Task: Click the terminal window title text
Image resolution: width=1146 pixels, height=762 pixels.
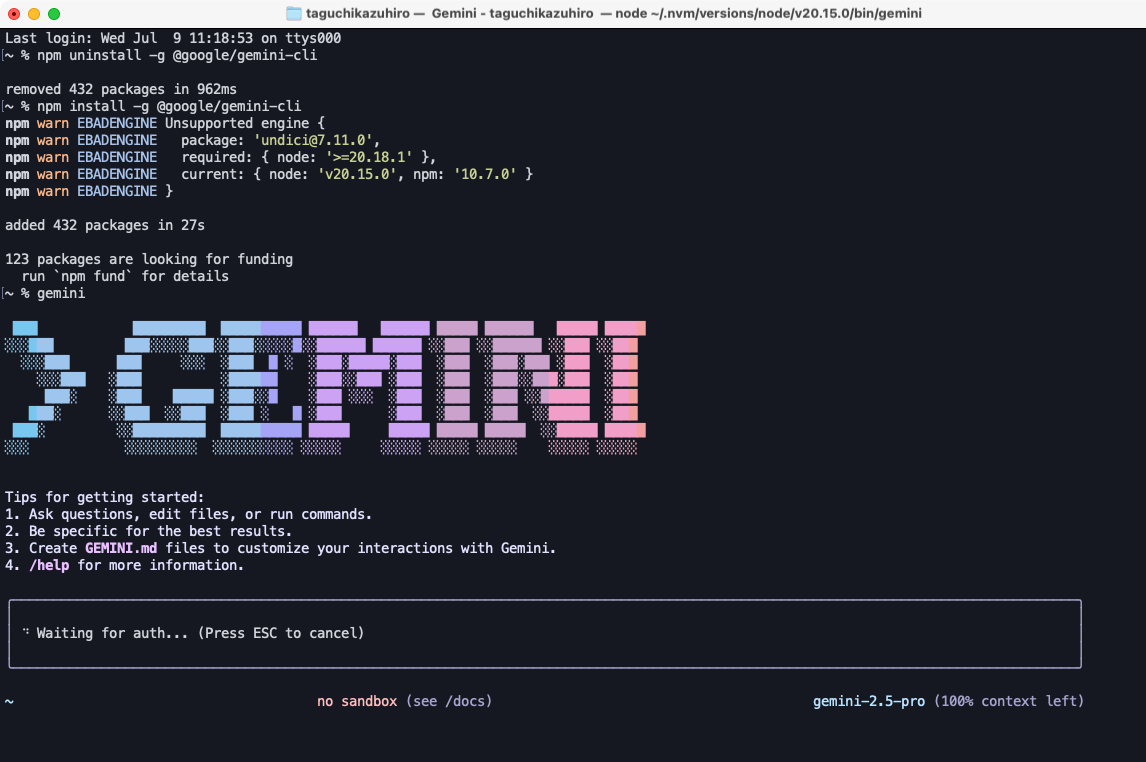Action: coord(614,13)
